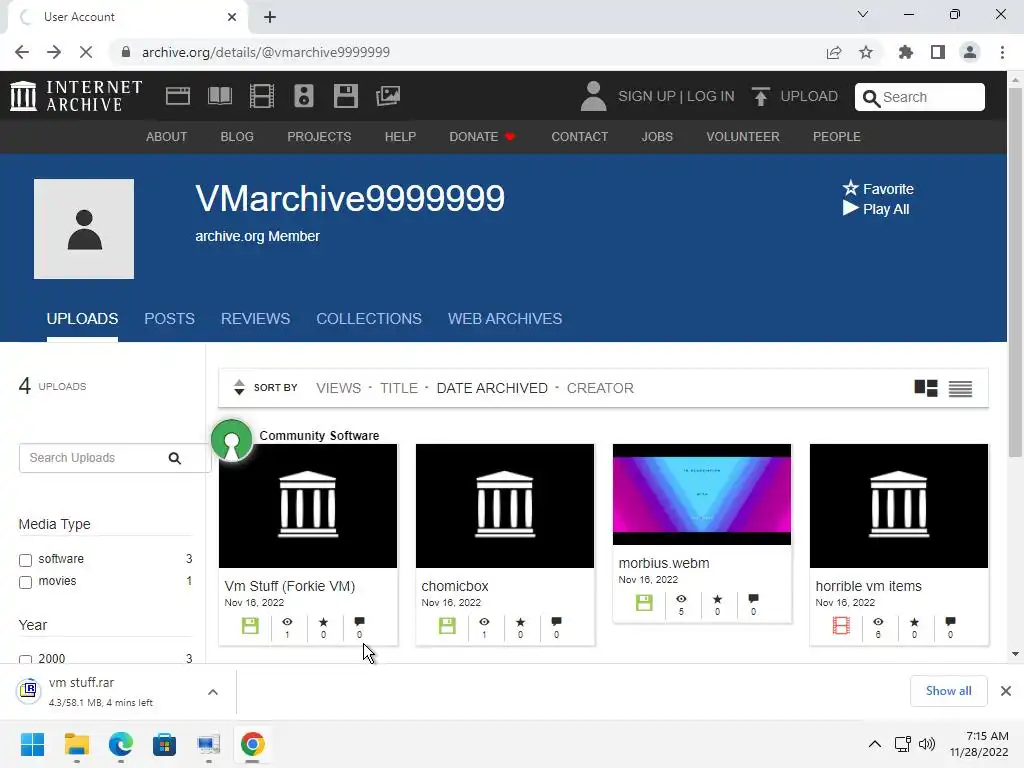This screenshot has height=768, width=1024.
Task: Switch to the REVIEWS tab
Action: 255,319
